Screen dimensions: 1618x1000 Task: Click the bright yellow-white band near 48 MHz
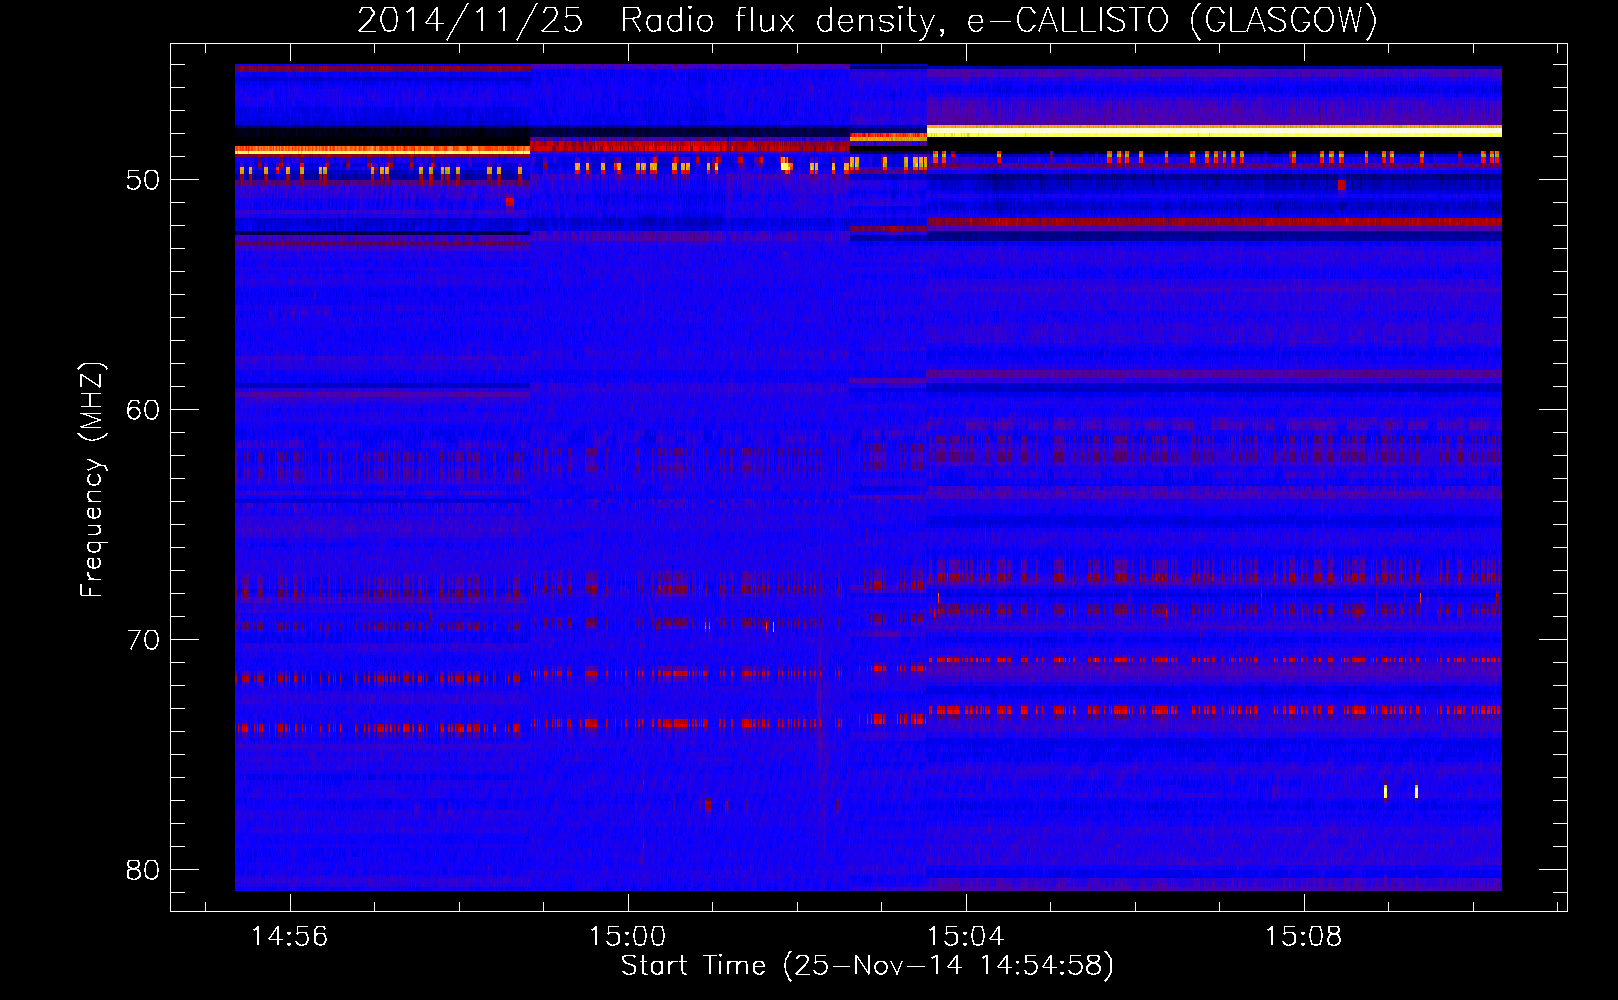pyautogui.click(x=1214, y=131)
